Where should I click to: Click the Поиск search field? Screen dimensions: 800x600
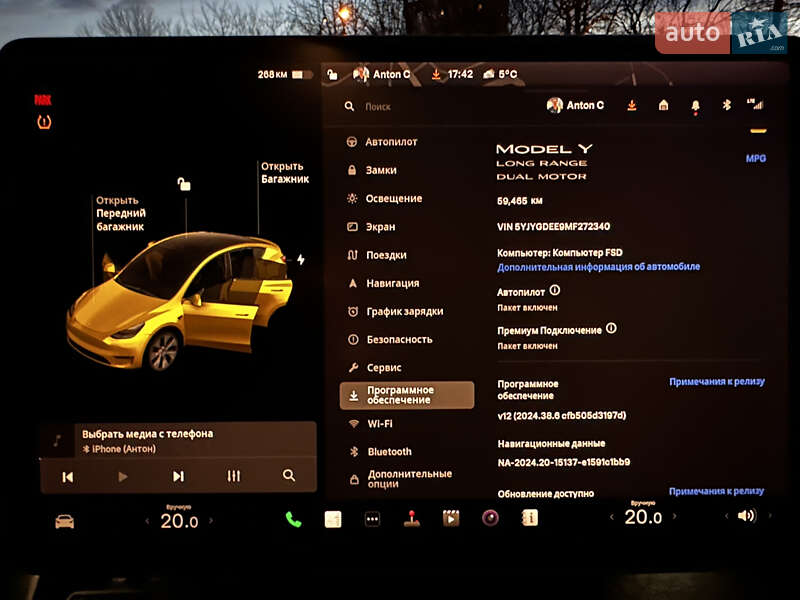click(378, 107)
